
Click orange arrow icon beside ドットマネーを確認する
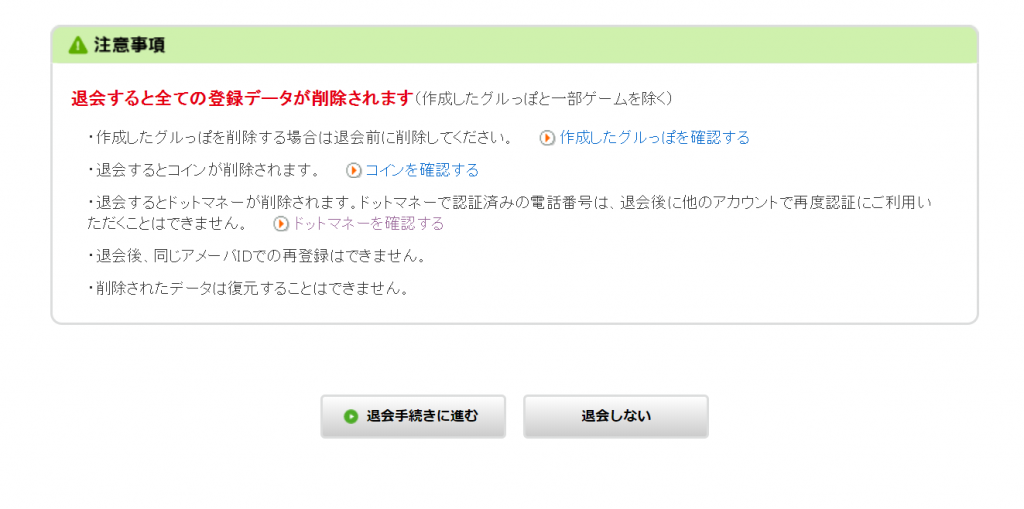click(x=281, y=224)
